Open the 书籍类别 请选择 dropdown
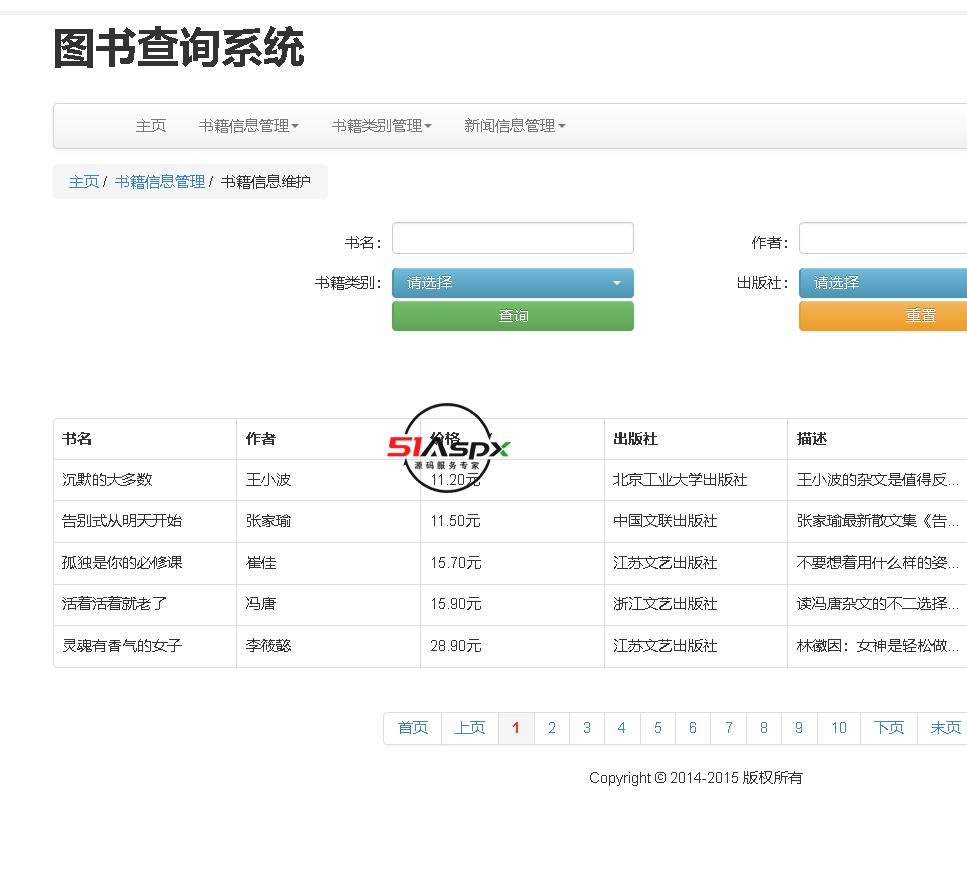This screenshot has height=890, width=967. (x=513, y=283)
